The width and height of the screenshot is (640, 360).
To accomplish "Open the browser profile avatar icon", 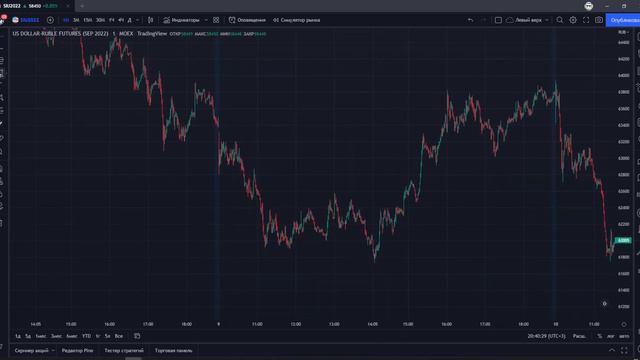I will [x=589, y=6].
